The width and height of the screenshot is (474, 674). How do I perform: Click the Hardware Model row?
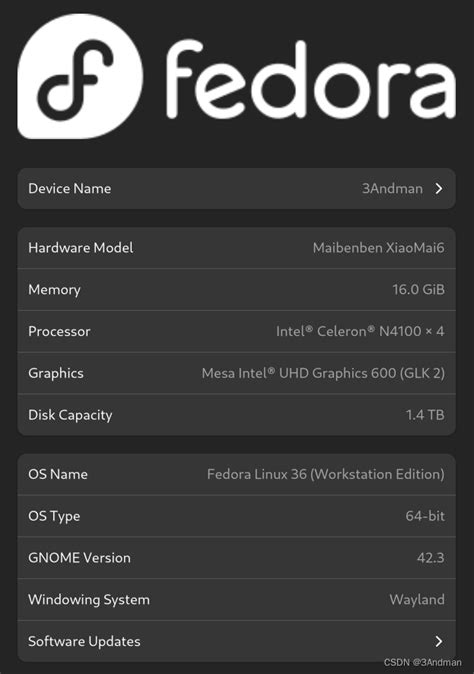[x=236, y=248]
